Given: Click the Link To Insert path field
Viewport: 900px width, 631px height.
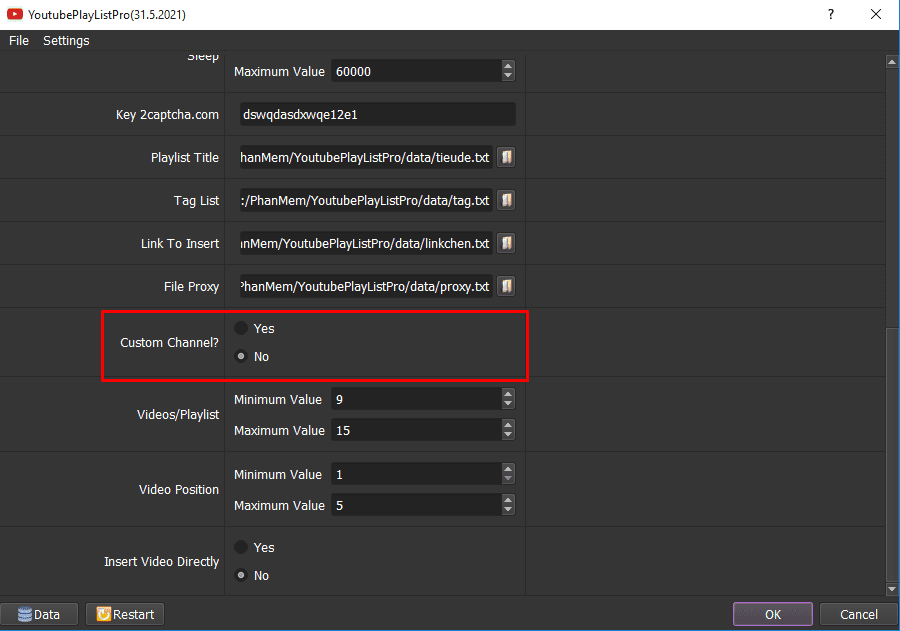Looking at the screenshot, I should click(366, 243).
